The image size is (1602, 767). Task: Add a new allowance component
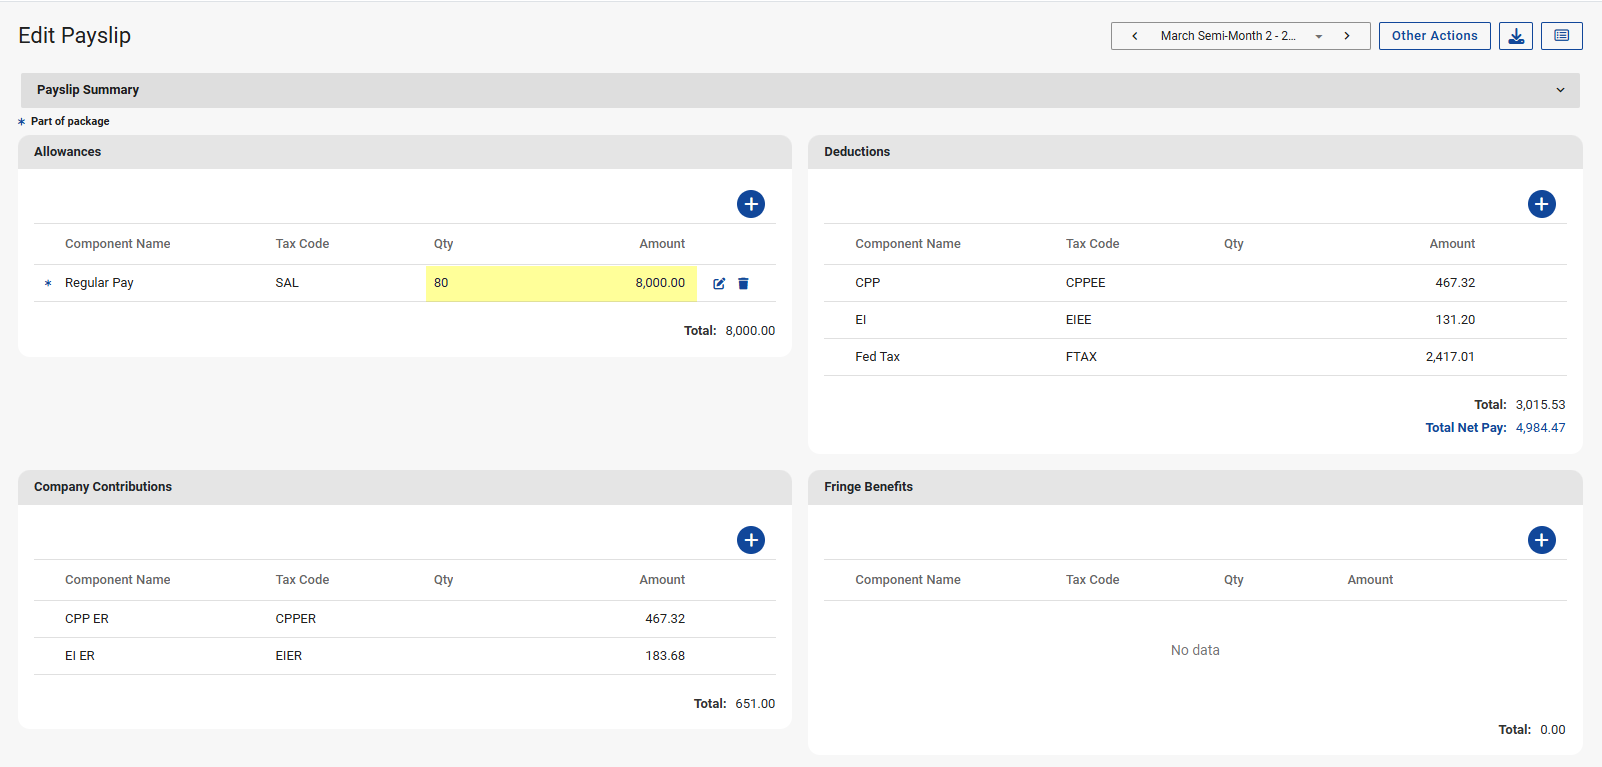[750, 204]
